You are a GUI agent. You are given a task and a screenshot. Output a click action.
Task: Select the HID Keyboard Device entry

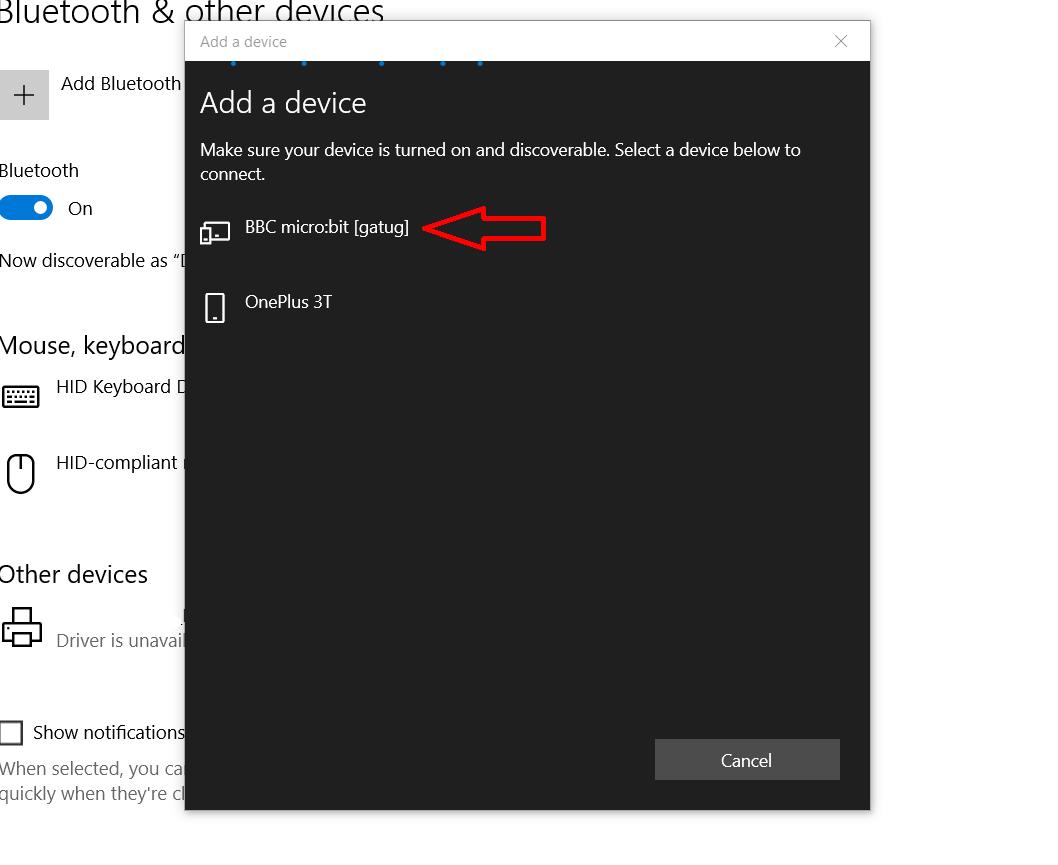[120, 387]
